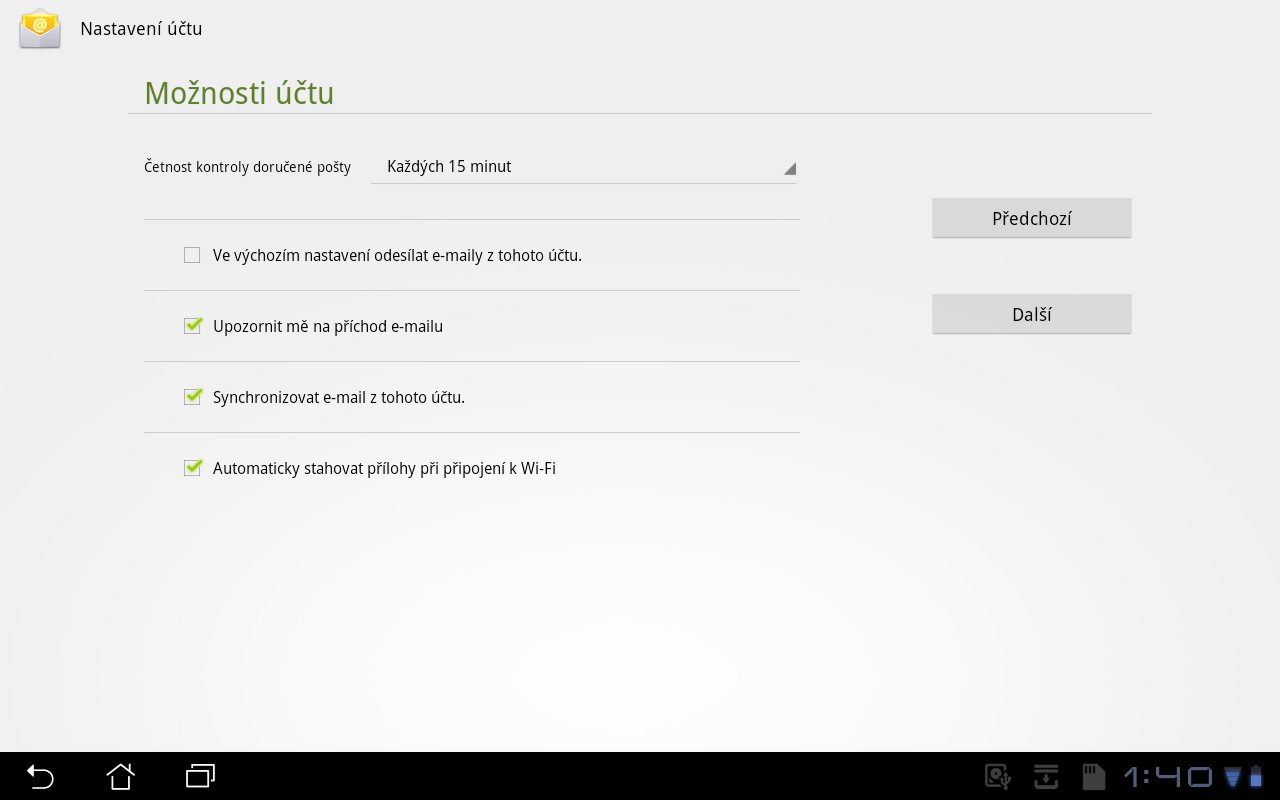Tap the Android back arrow icon
This screenshot has height=800, width=1280.
pyautogui.click(x=40, y=776)
